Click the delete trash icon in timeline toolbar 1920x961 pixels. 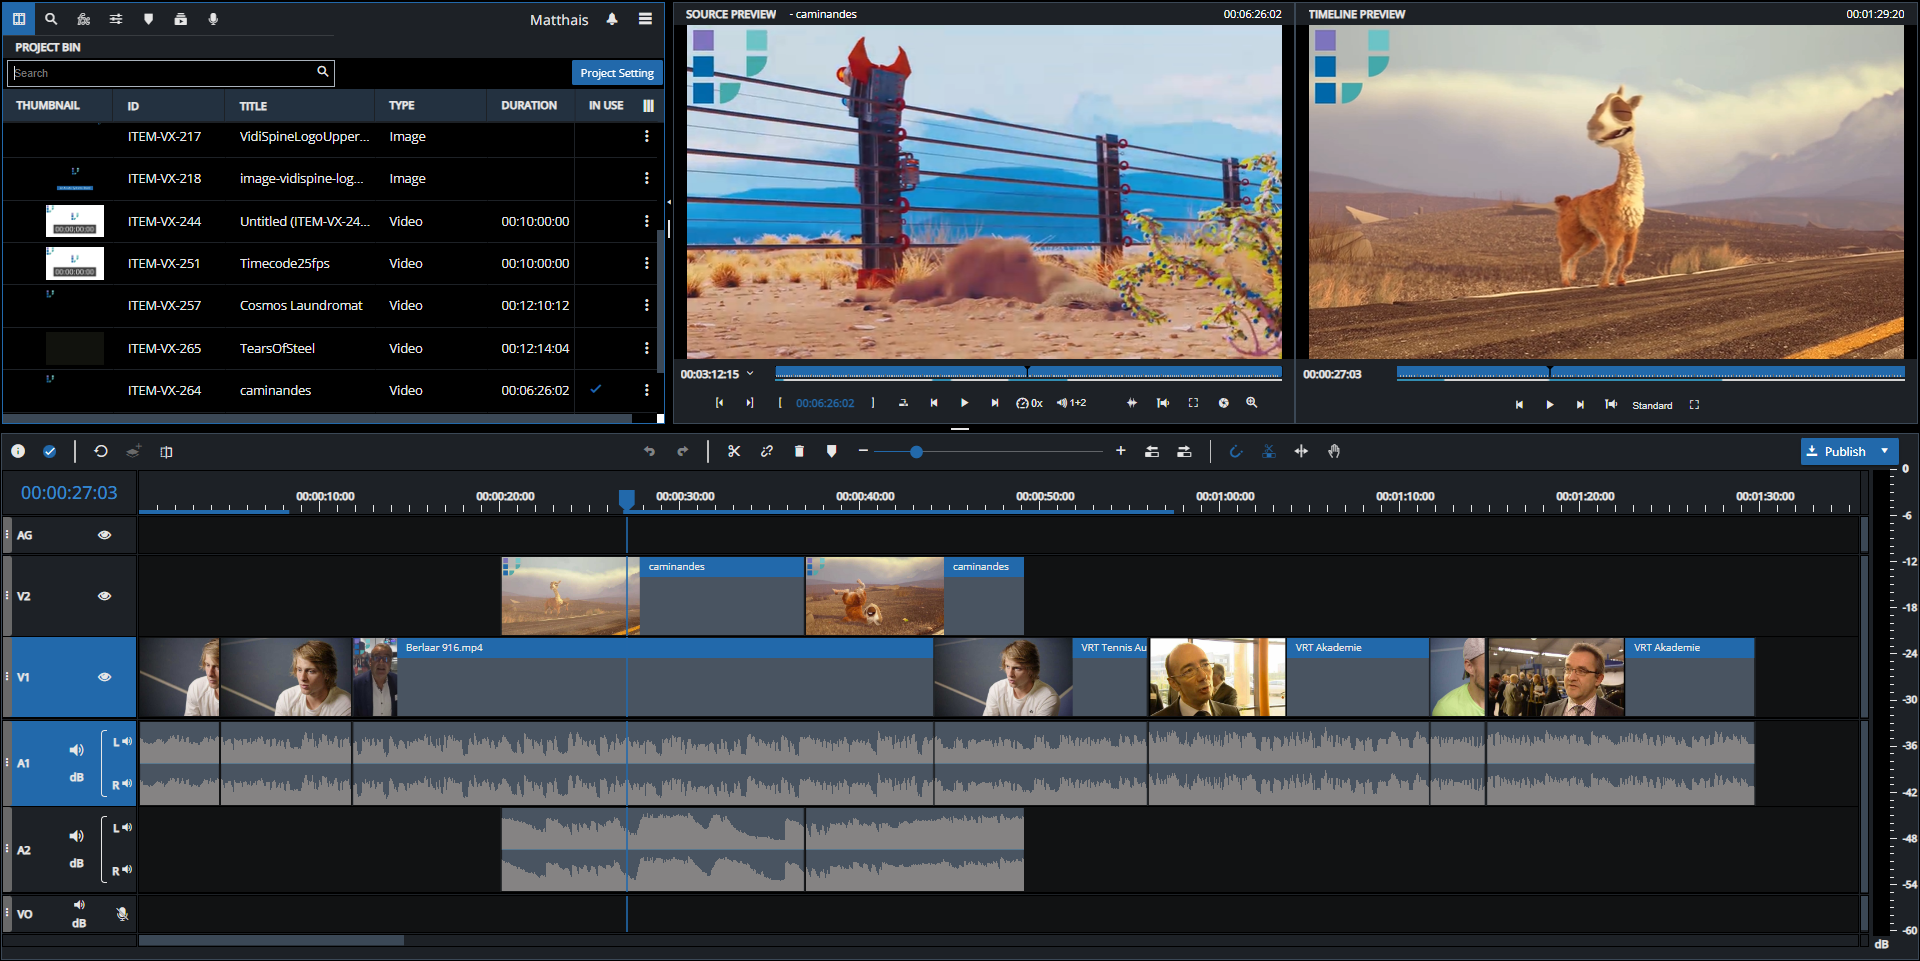[799, 452]
